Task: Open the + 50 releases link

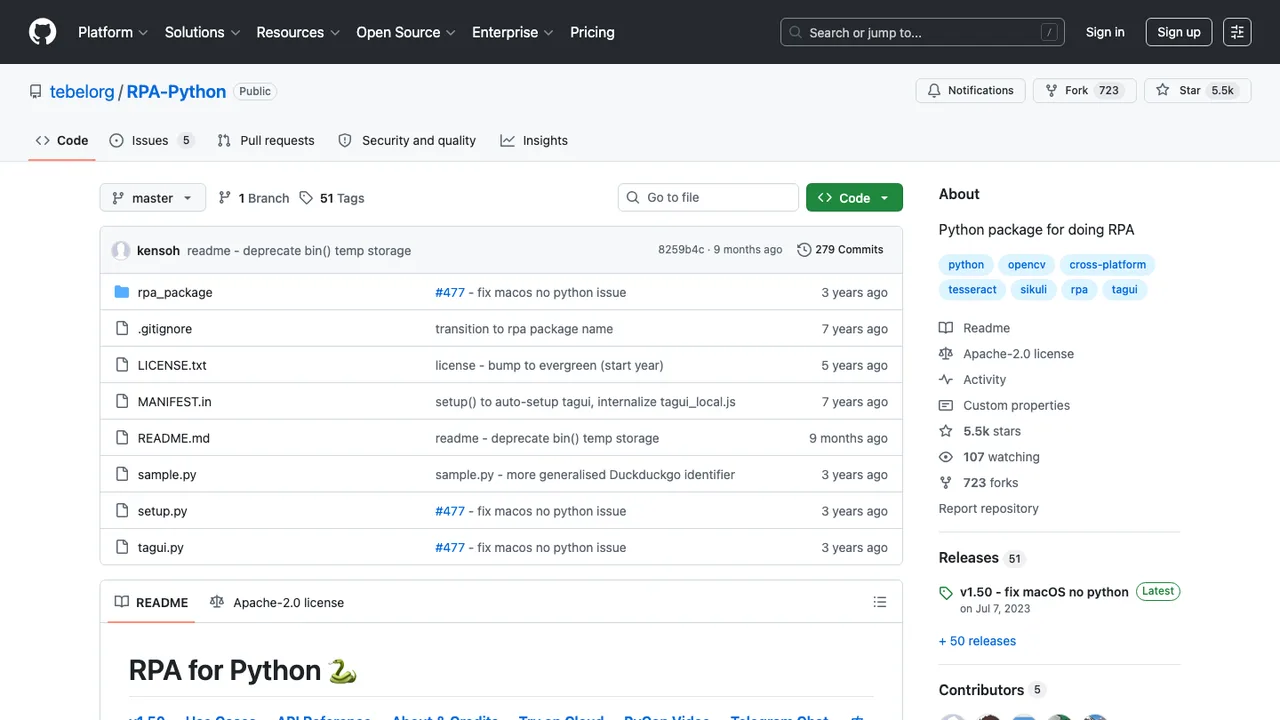Action: (977, 641)
